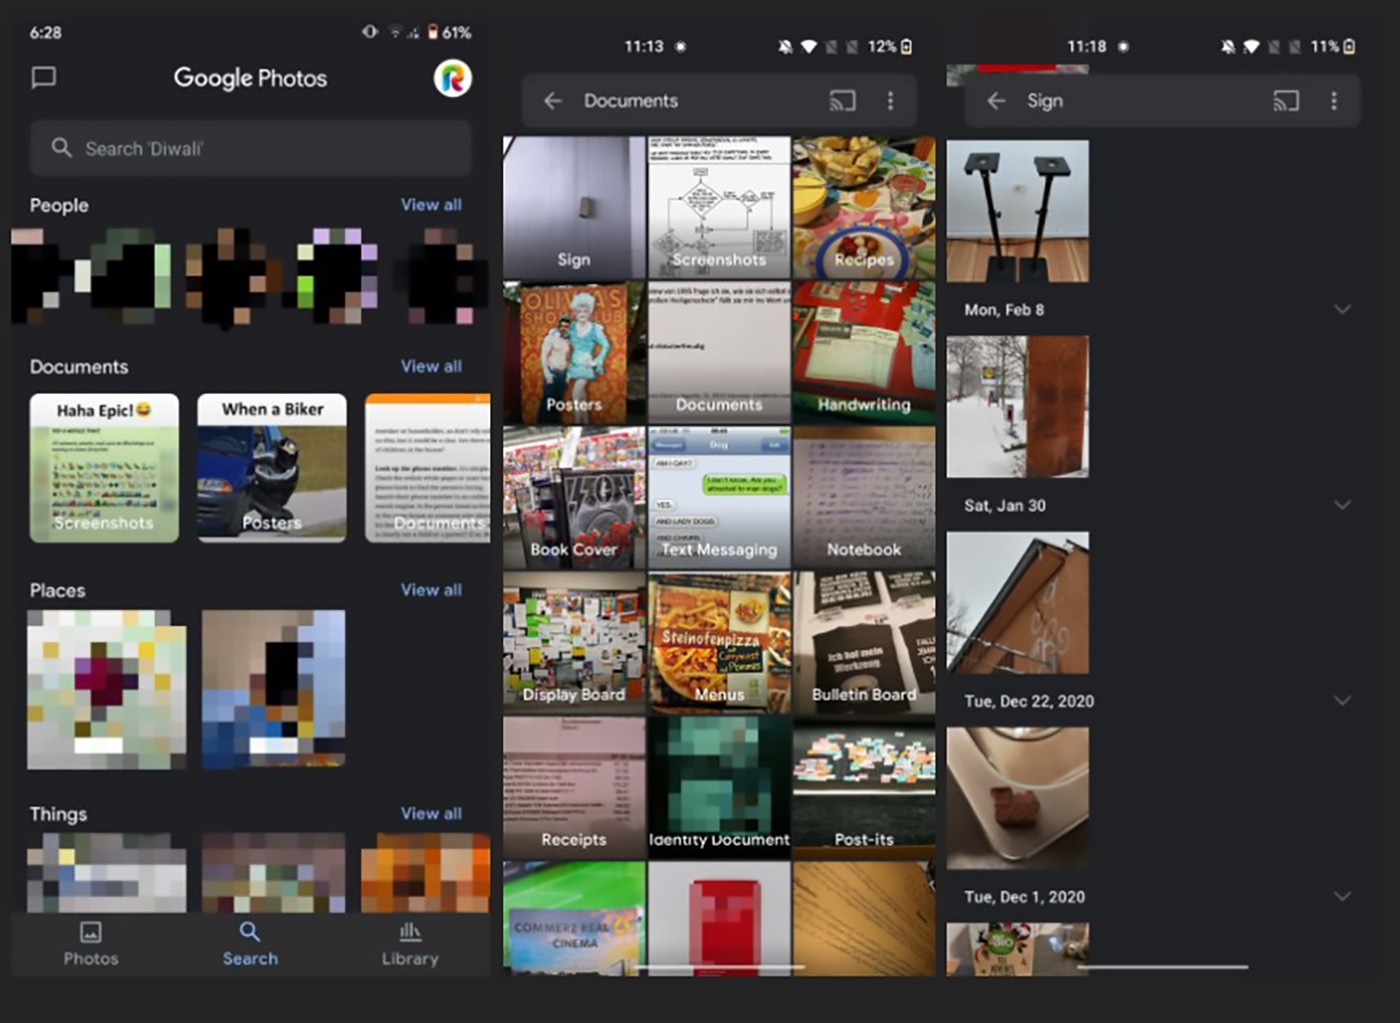
Task: Select the Search tab in bottom navigation
Action: coord(250,944)
